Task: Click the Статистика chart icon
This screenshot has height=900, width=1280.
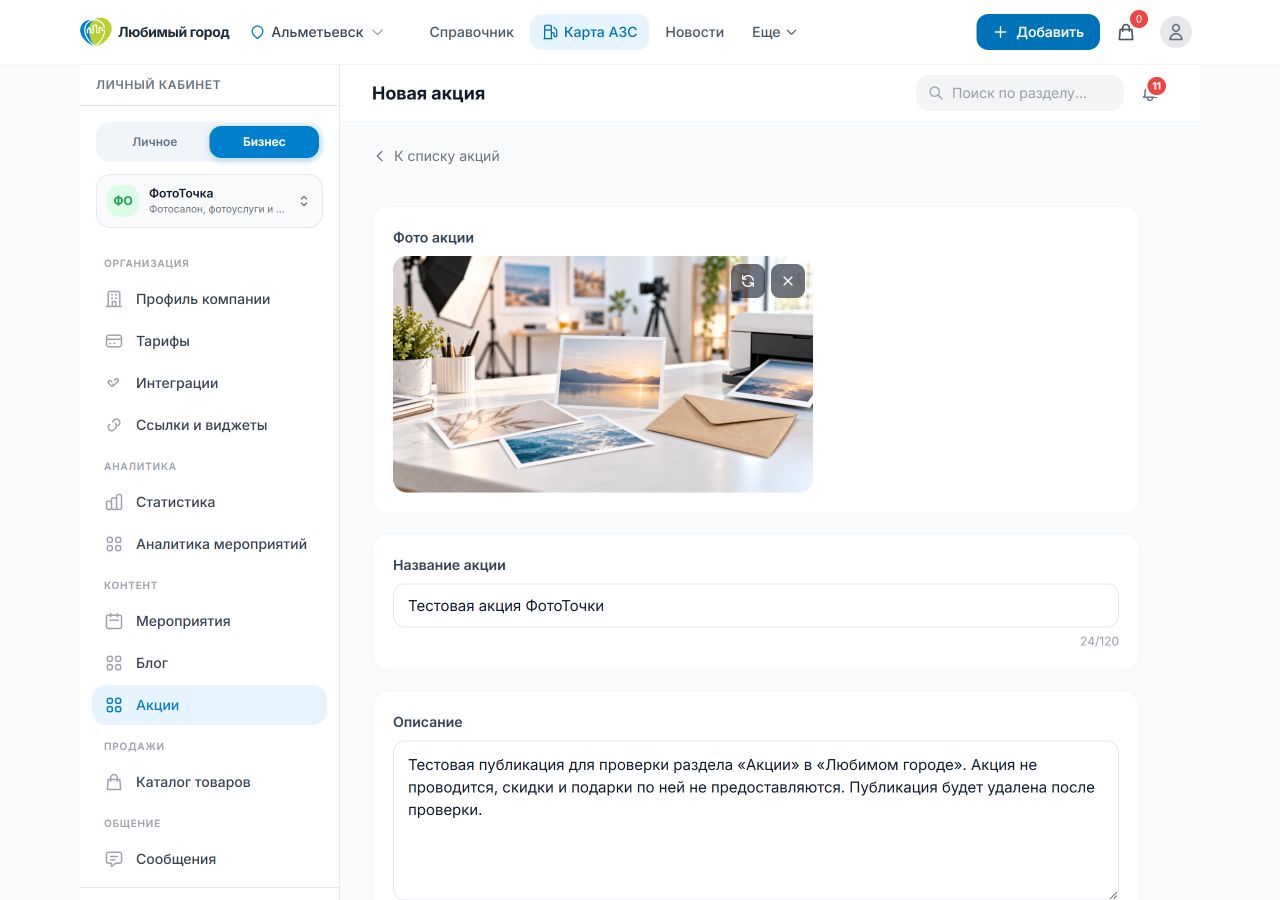Action: [x=114, y=502]
